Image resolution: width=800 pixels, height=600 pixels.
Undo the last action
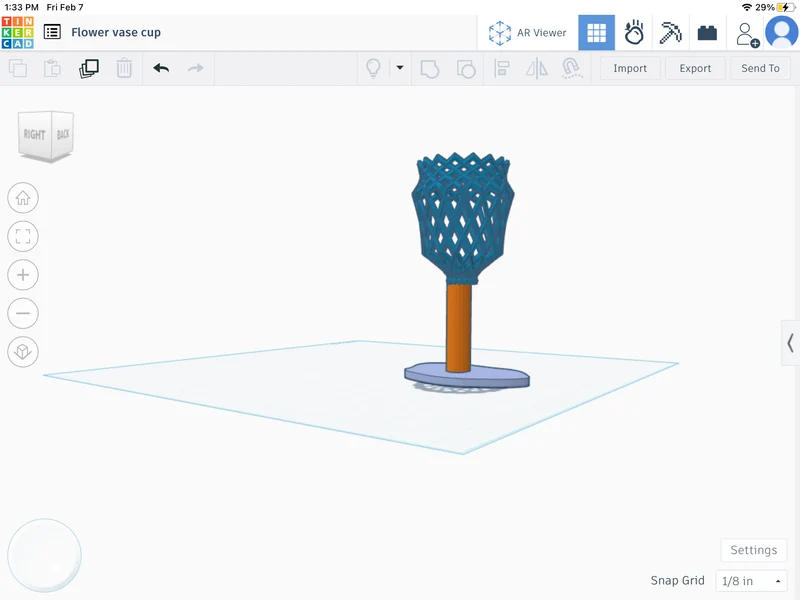click(161, 68)
